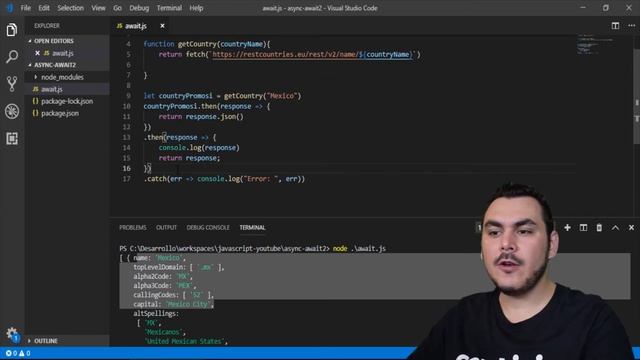The width and height of the screenshot is (640, 360).
Task: Click the '.catch' call on line 17
Action: point(155,179)
